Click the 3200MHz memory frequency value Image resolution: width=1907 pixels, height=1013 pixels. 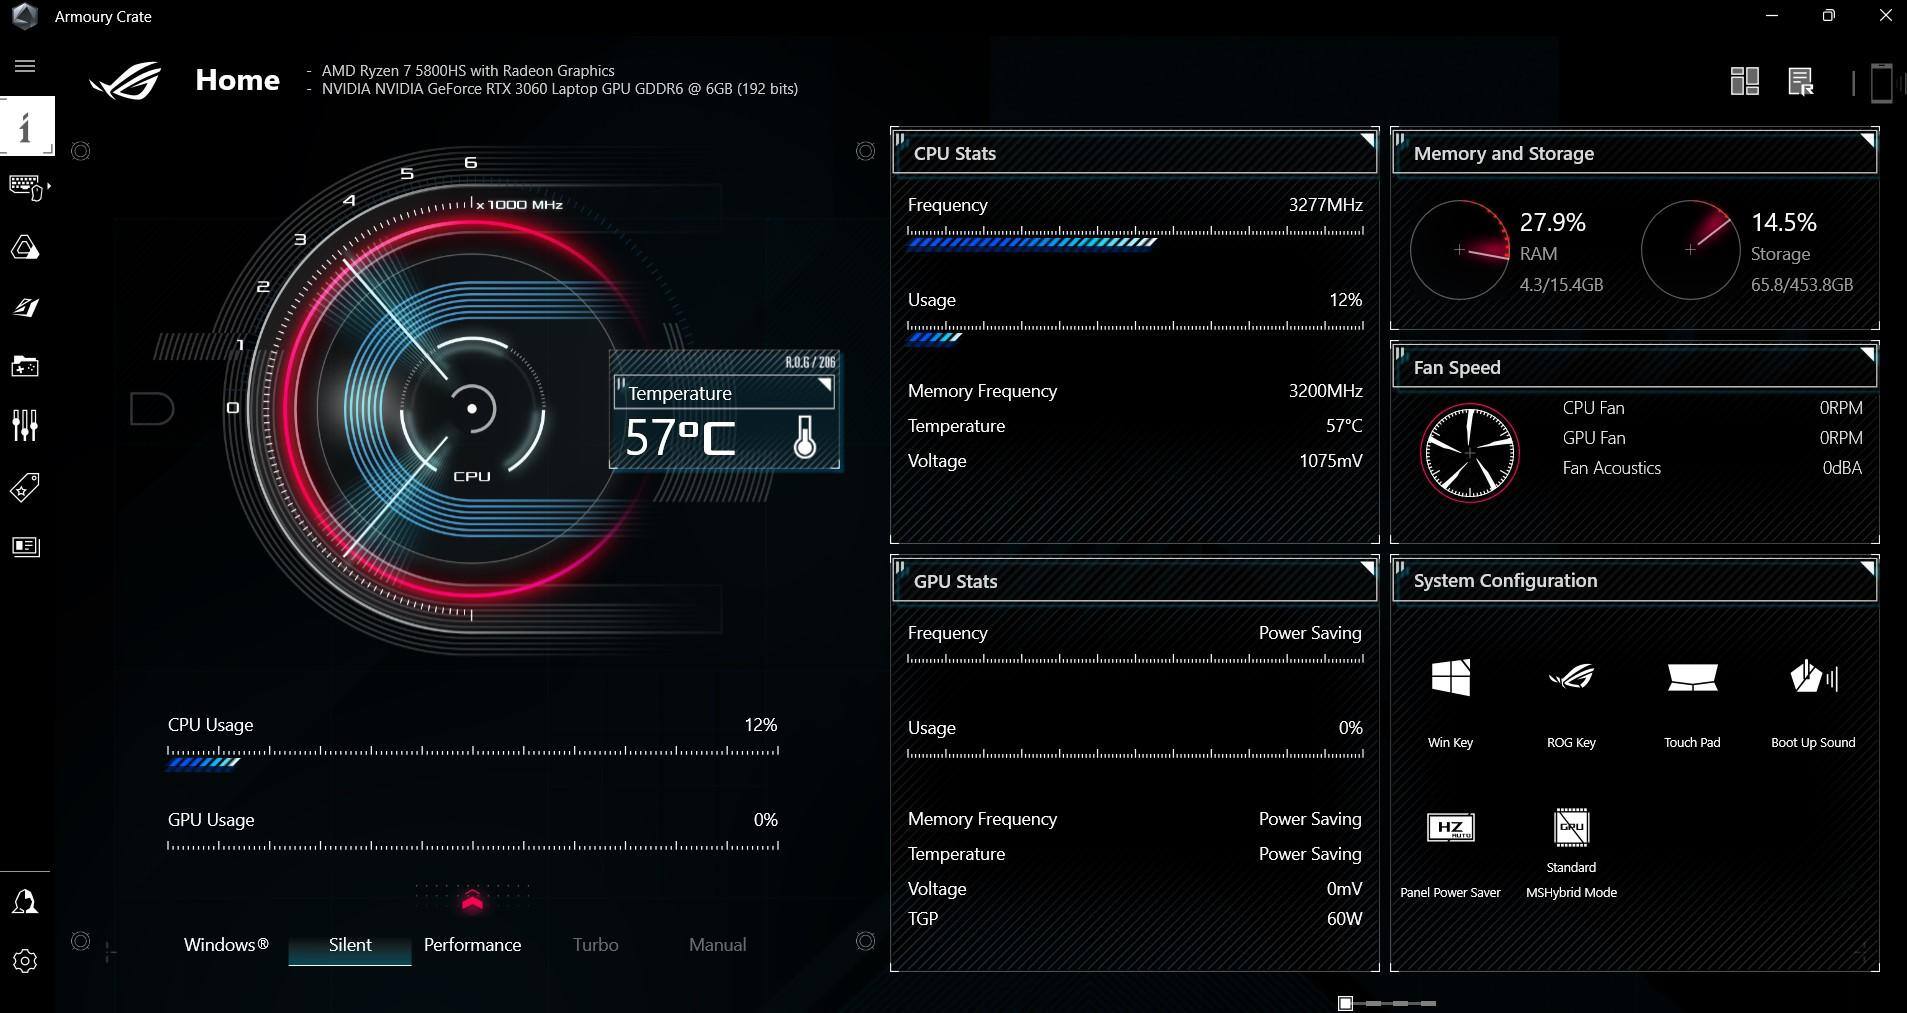click(x=1325, y=391)
